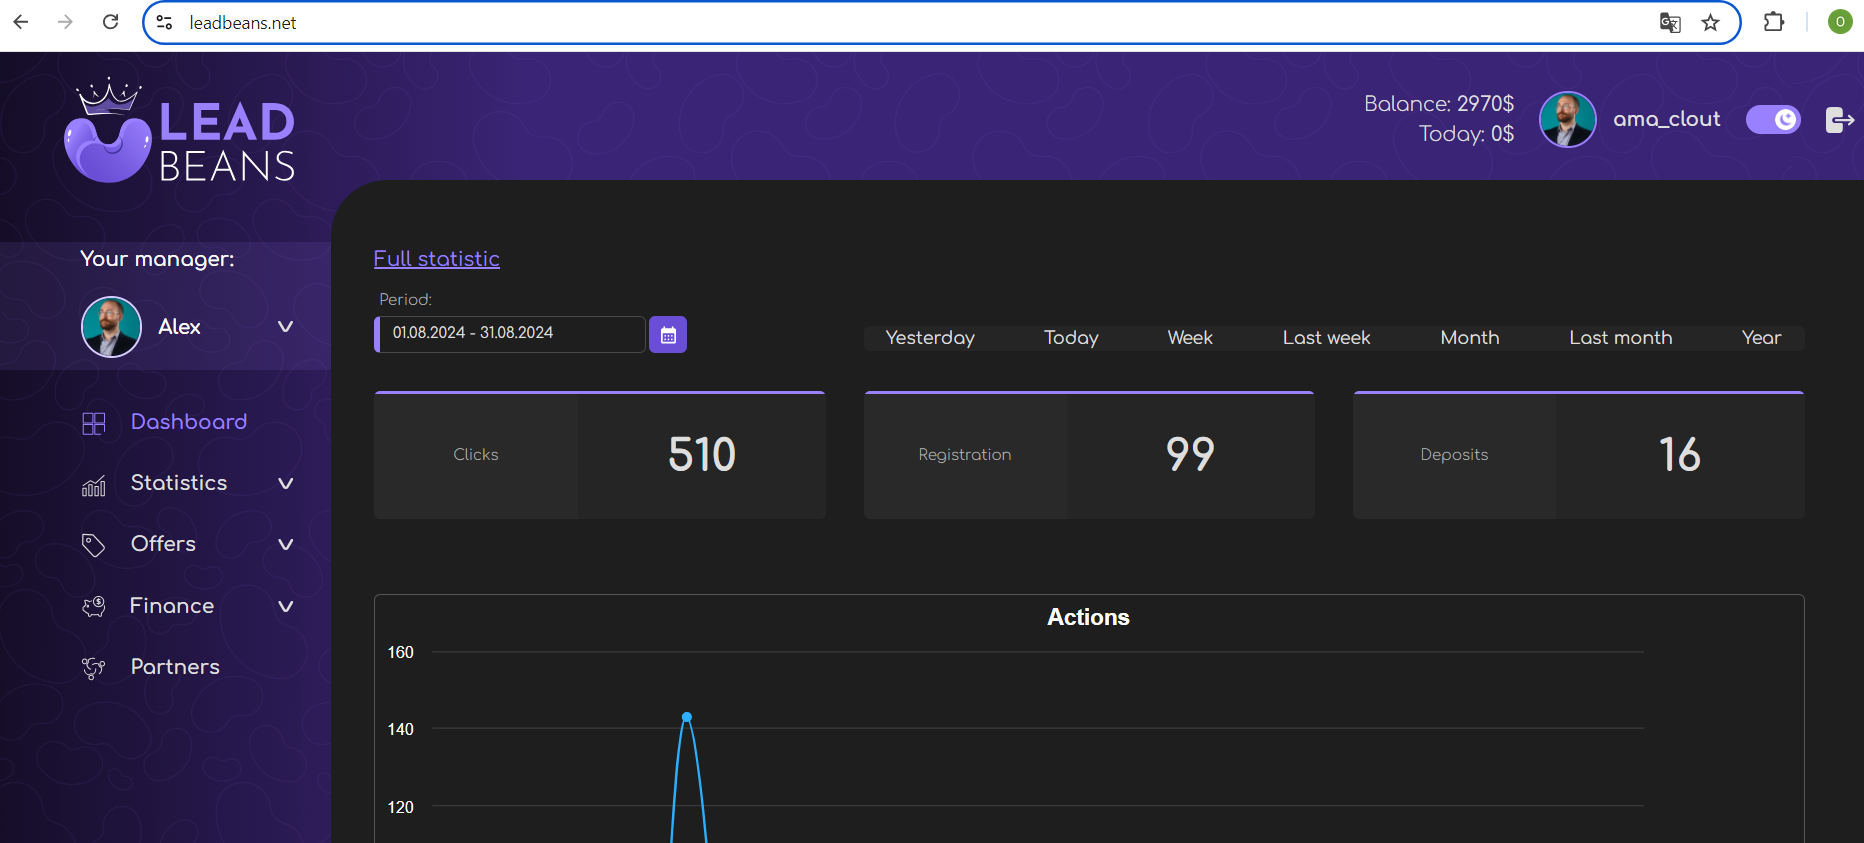The width and height of the screenshot is (1864, 843).
Task: Open the Google Translate icon
Action: click(x=1670, y=22)
